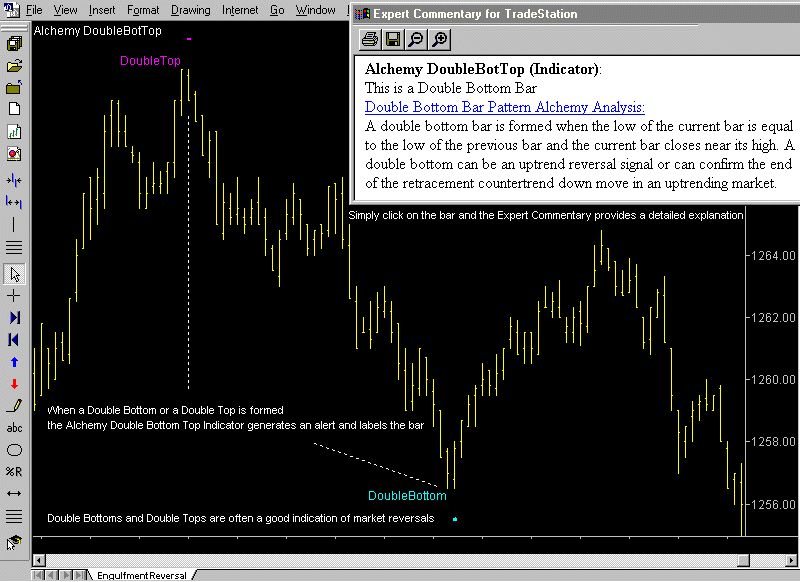Save the Expert Commentary with floppy icon
The image size is (800, 582).
[x=393, y=39]
